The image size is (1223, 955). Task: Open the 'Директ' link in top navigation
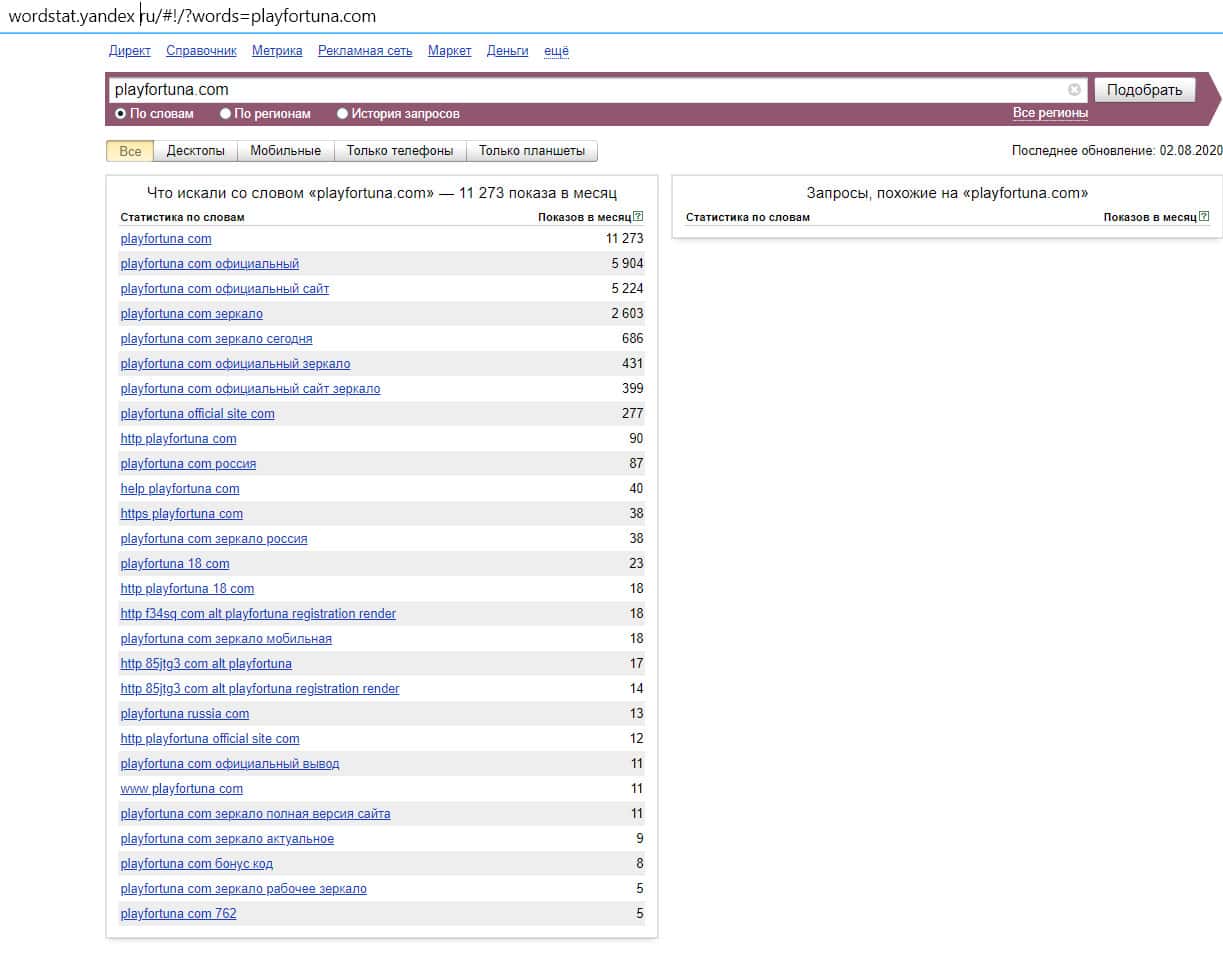(129, 51)
